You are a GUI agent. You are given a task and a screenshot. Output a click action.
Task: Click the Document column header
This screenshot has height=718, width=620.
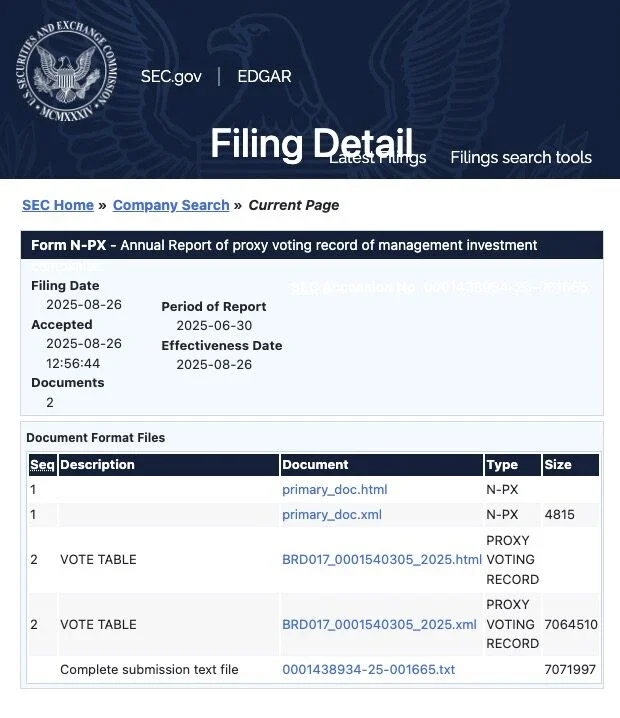[315, 465]
